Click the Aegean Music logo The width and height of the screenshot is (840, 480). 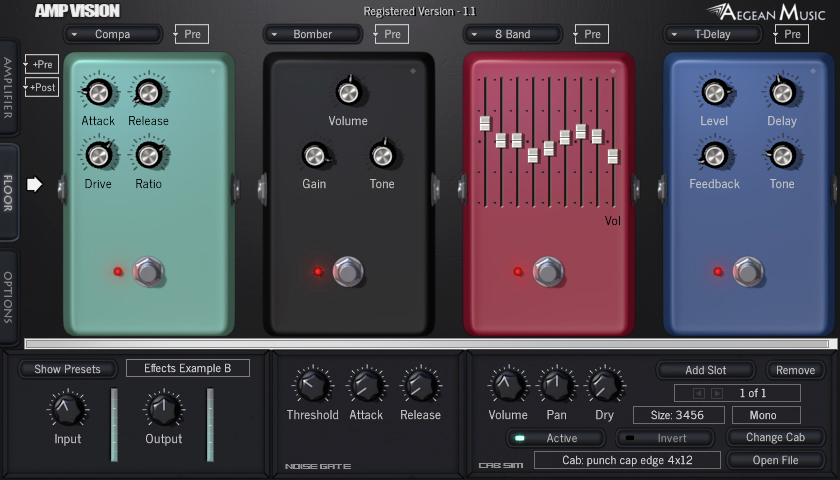[x=766, y=12]
